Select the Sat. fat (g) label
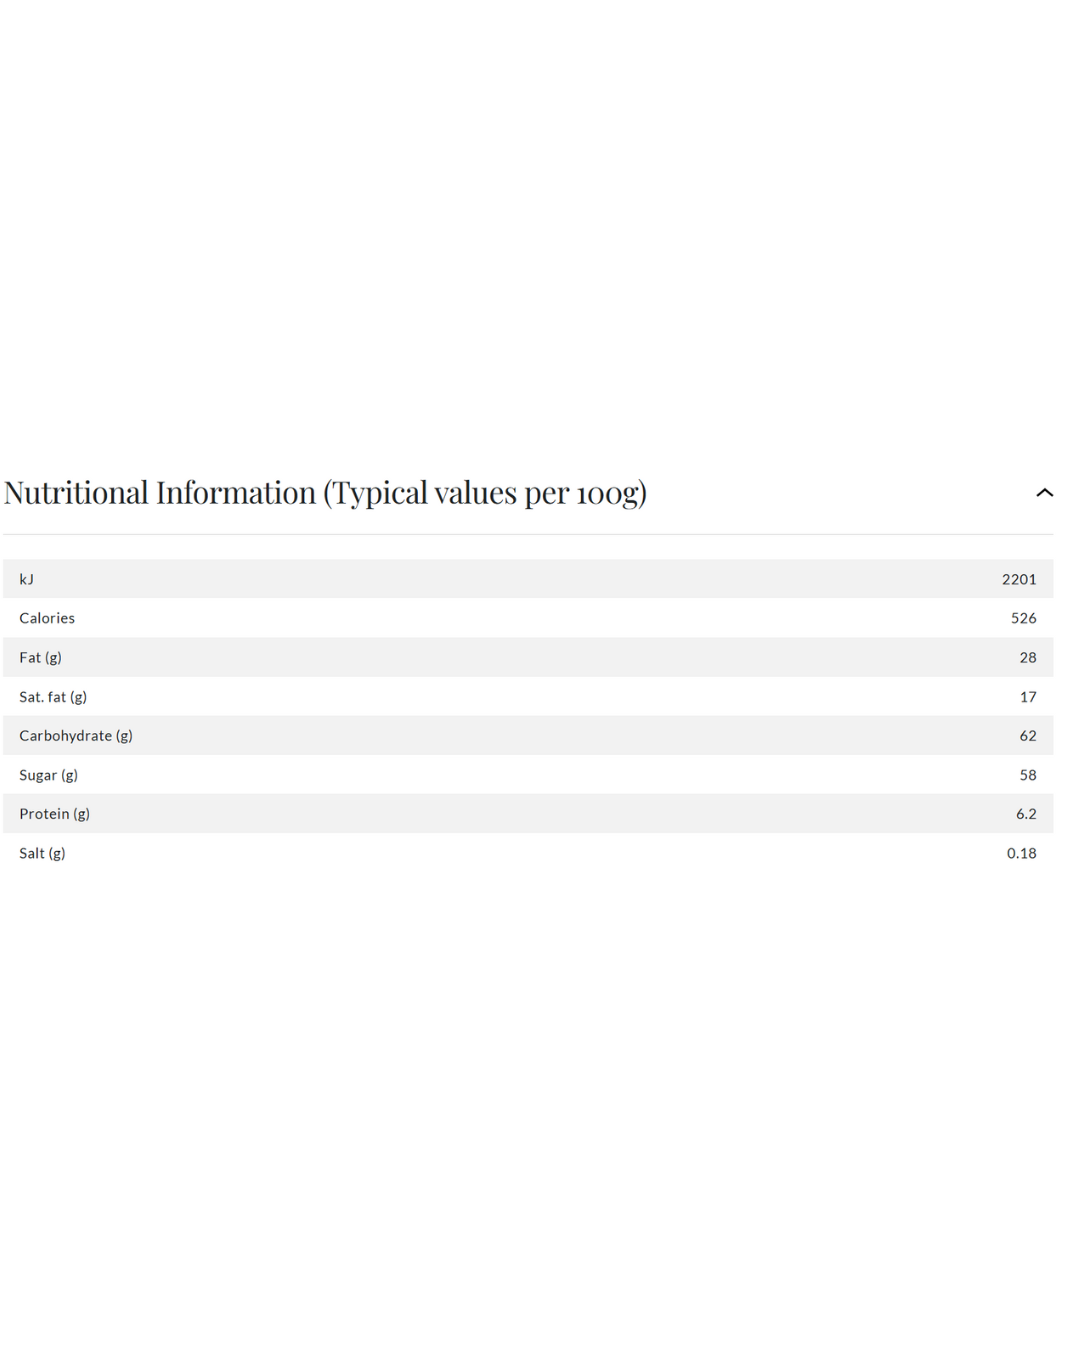Screen dimensions: 1080x1350 coord(53,697)
